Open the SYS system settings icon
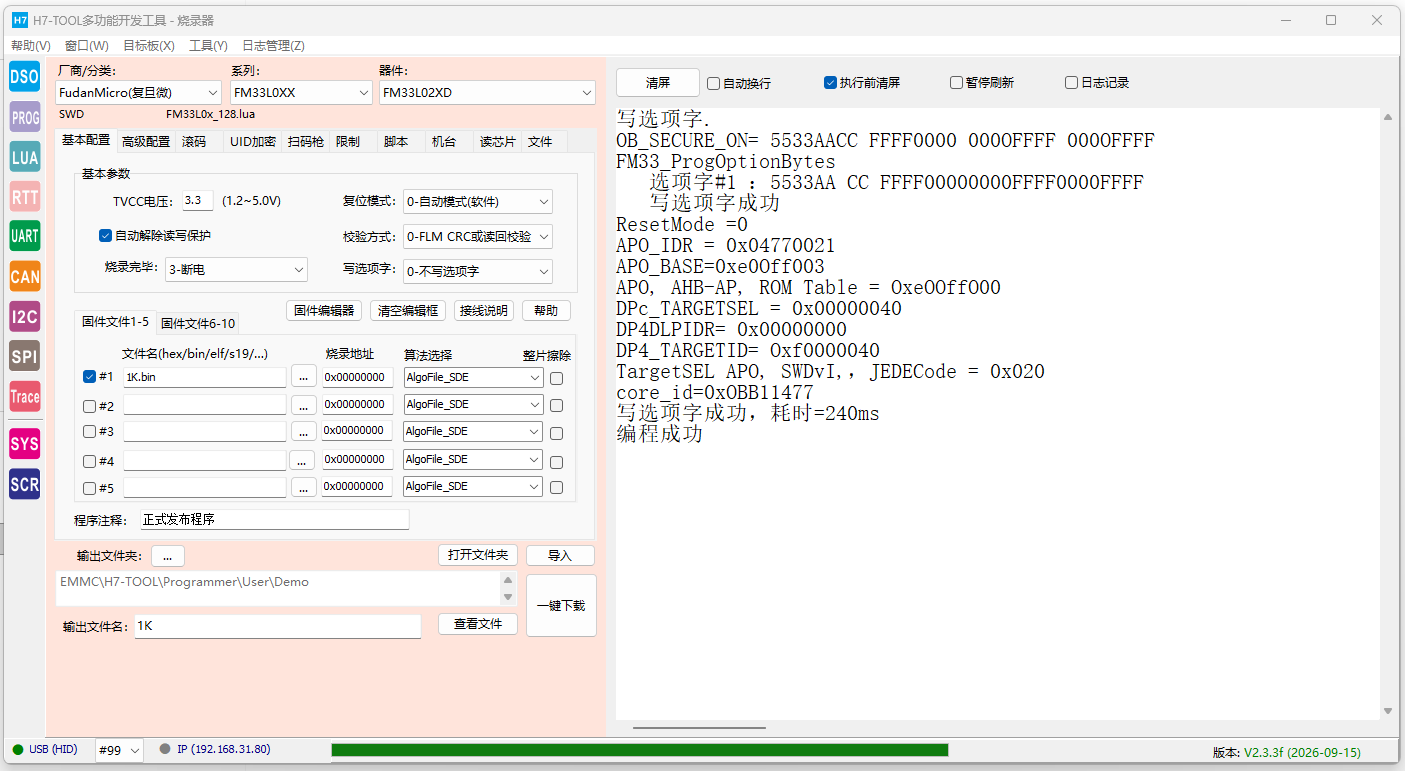This screenshot has width=1405, height=771. pyautogui.click(x=25, y=443)
